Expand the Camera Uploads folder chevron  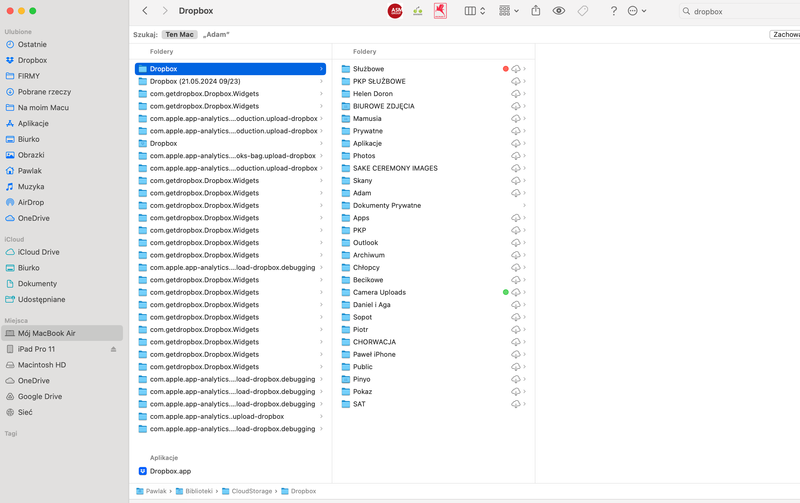tap(524, 292)
